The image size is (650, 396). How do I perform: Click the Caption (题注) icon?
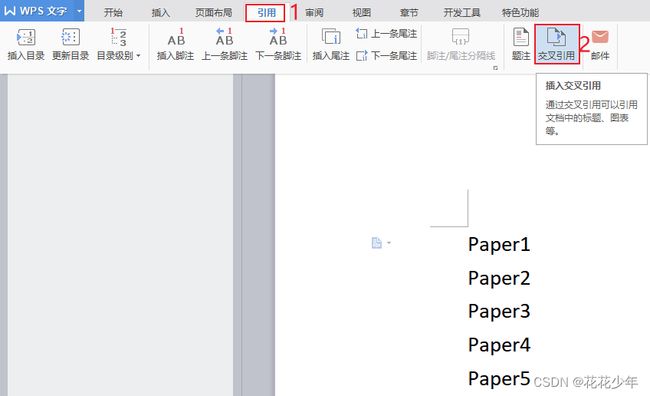pyautogui.click(x=521, y=37)
